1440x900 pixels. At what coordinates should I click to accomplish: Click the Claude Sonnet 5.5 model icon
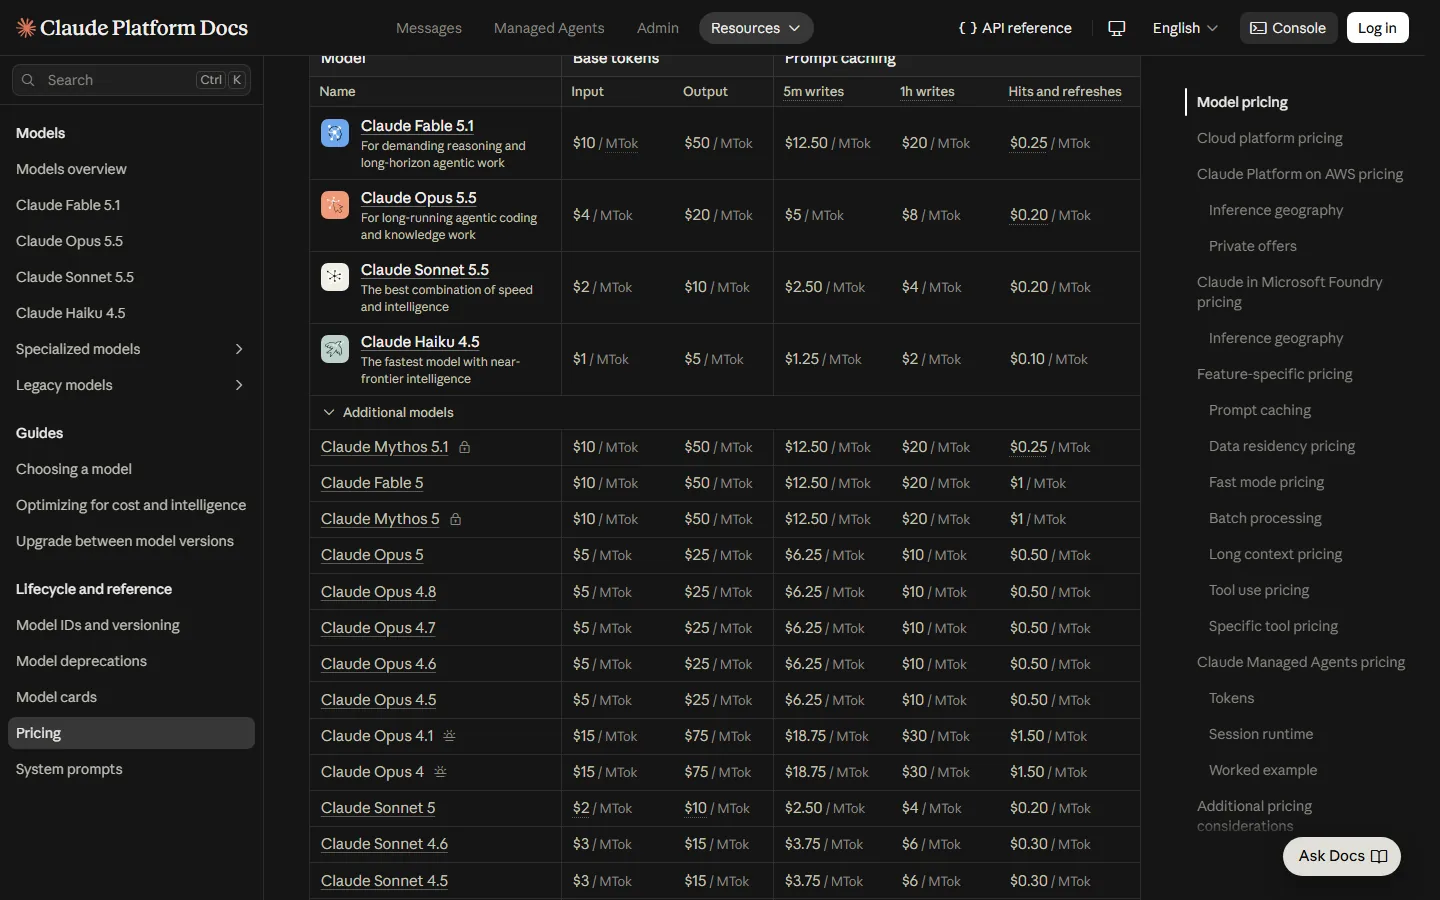point(335,277)
